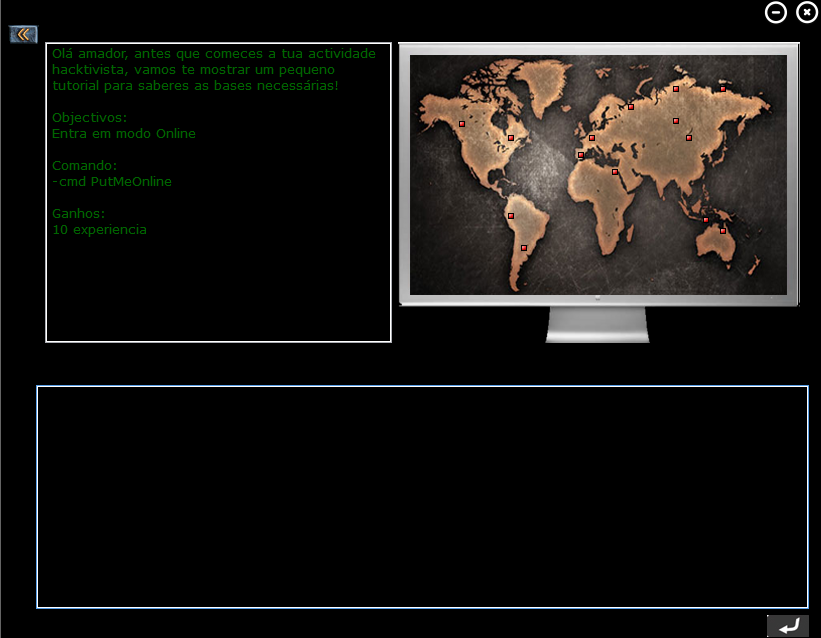Screen dimensions: 821x638
Task: Select the China map marker
Action: pyautogui.click(x=688, y=138)
